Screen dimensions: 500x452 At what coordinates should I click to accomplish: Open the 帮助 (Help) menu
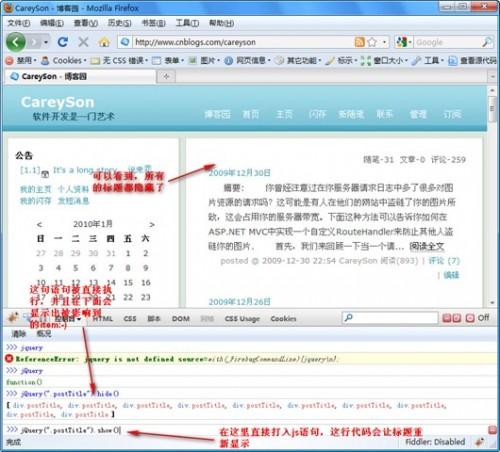(x=221, y=23)
